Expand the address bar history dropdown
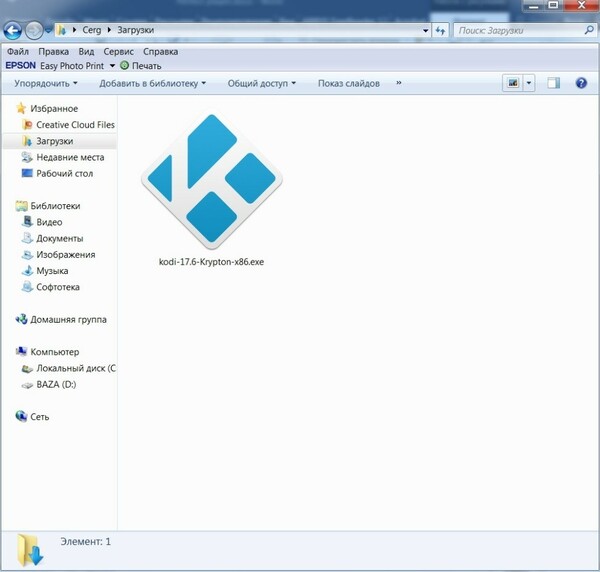Viewport: 600px width, 572px height. click(426, 31)
